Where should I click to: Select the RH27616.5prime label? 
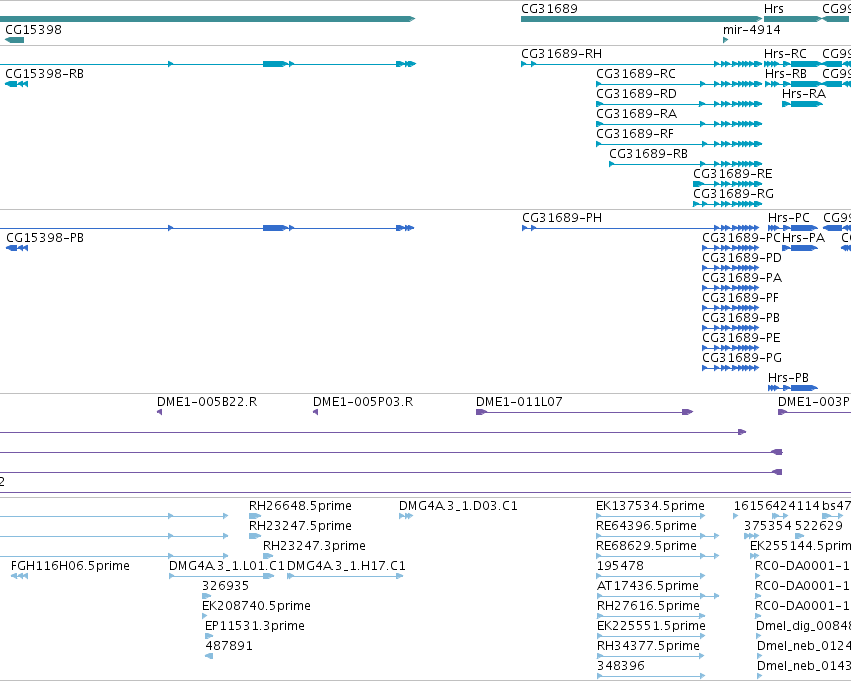click(x=648, y=606)
